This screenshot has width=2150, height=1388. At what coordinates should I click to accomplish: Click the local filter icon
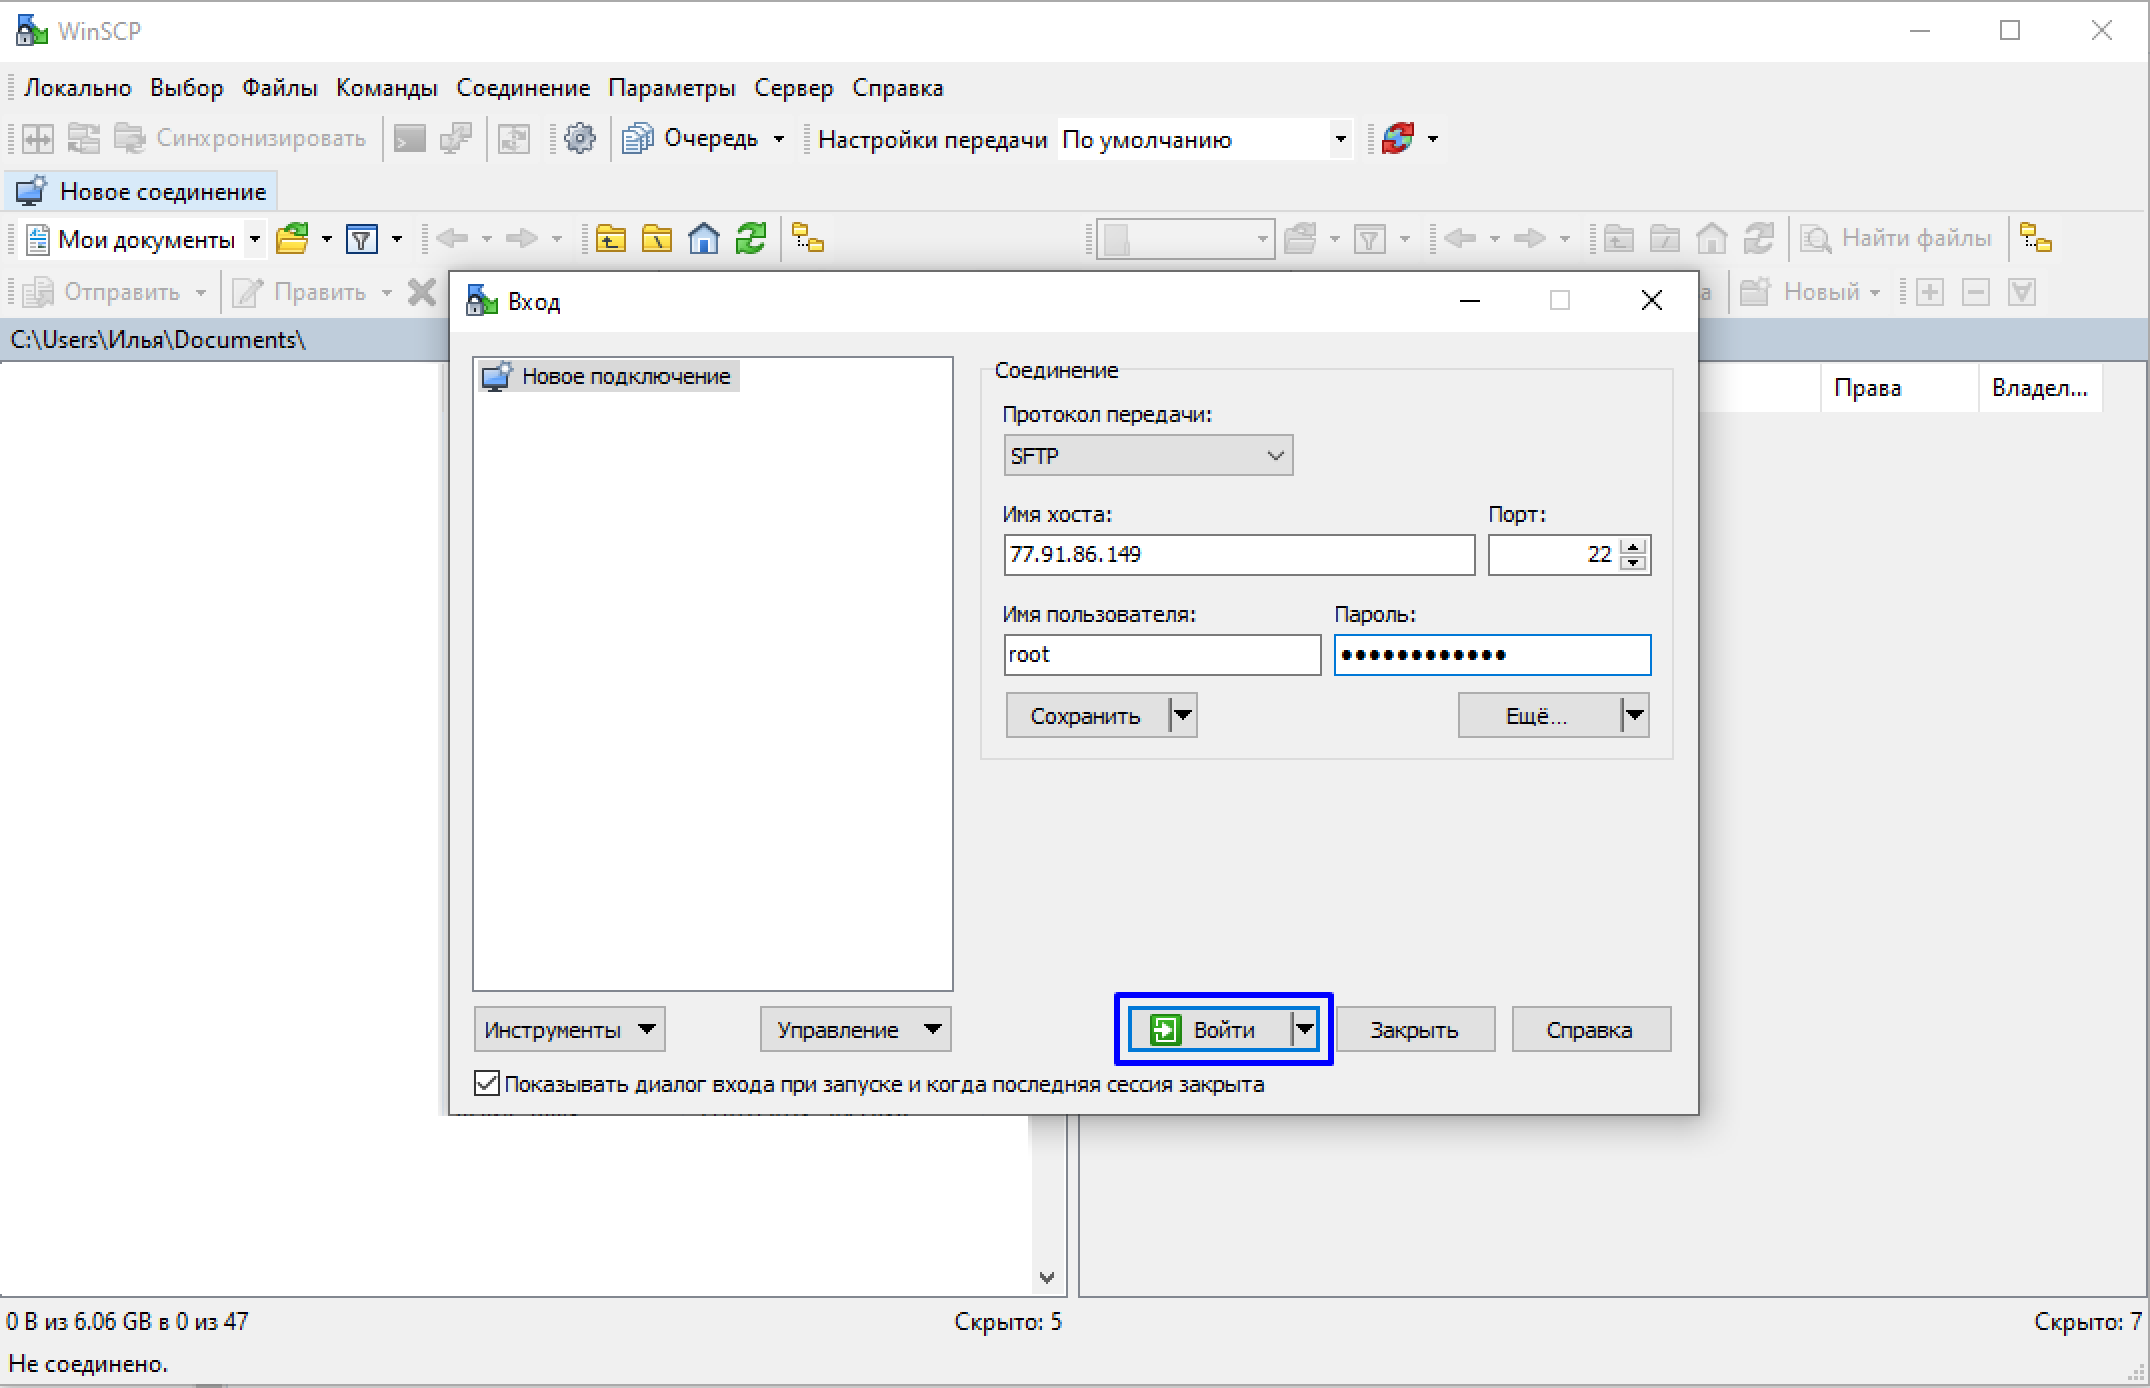(361, 239)
